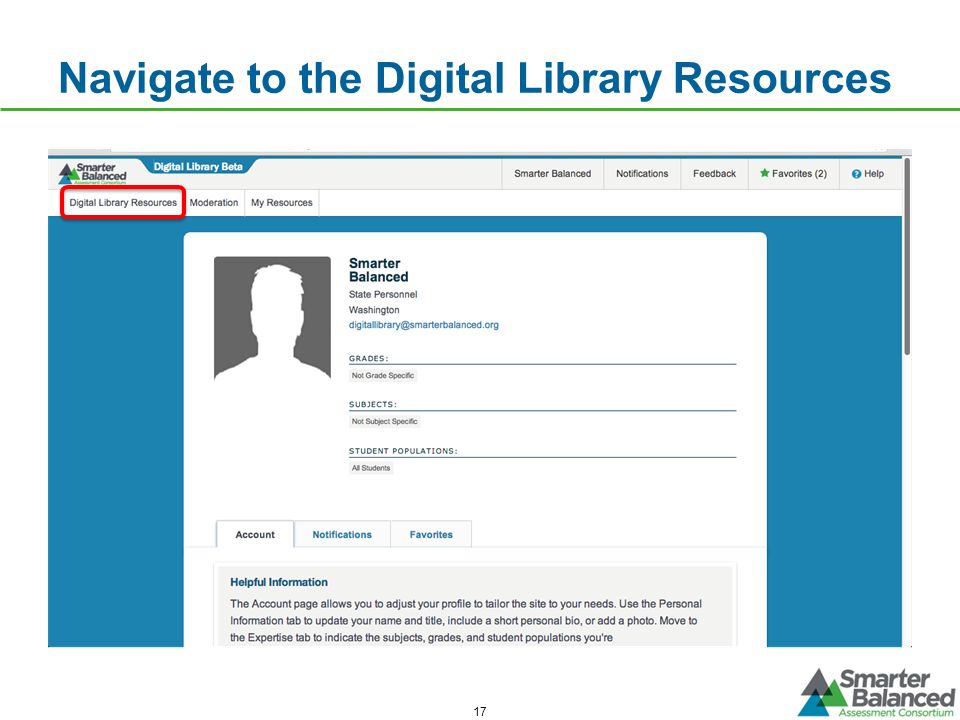Open the Moderation menu item

[x=214, y=203]
